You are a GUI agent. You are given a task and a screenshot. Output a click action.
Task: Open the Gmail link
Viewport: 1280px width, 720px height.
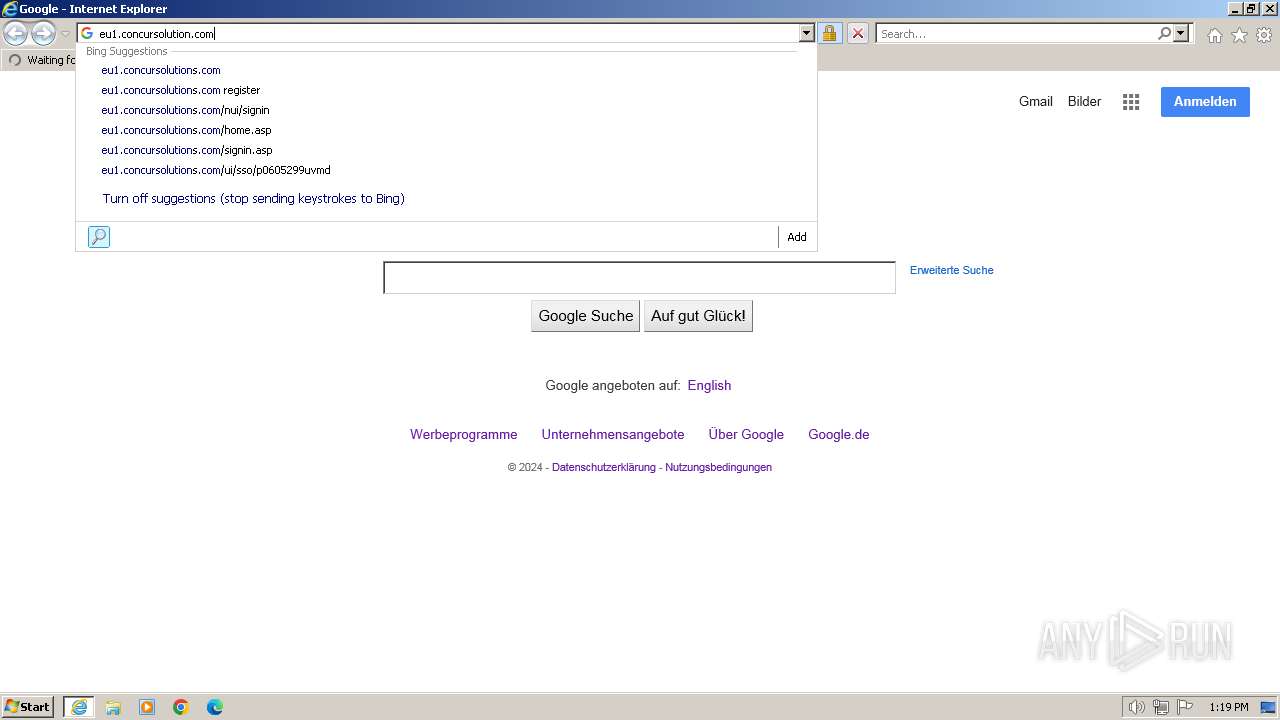coord(1036,101)
